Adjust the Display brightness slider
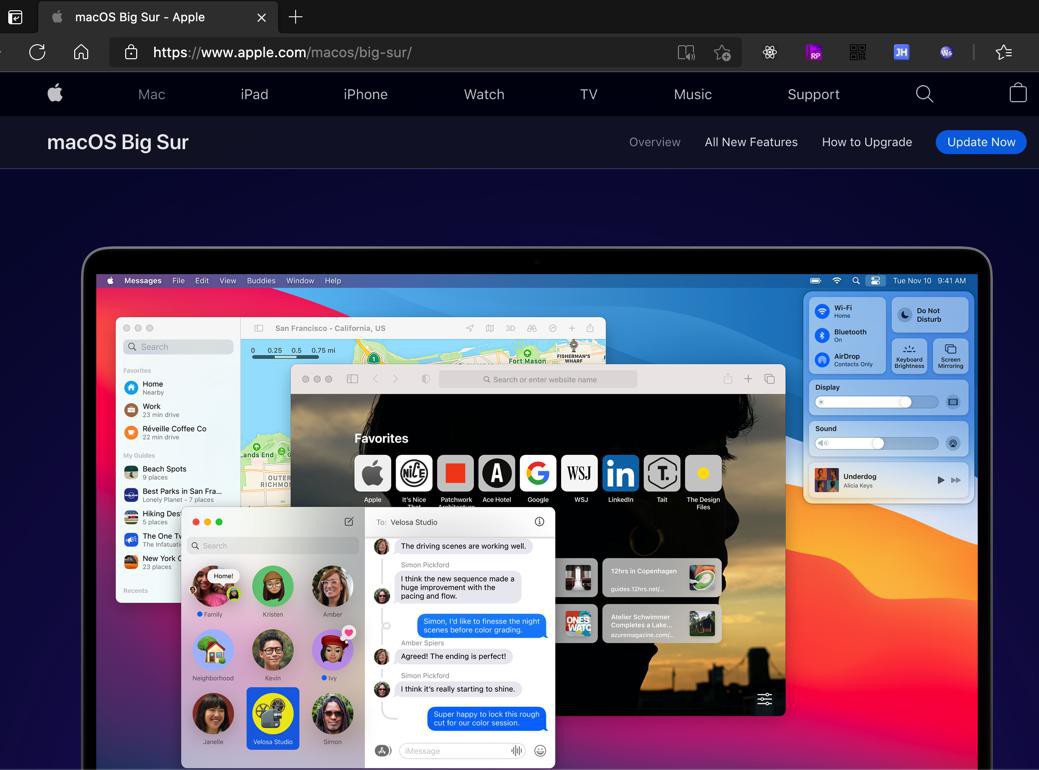This screenshot has height=770, width=1039. click(877, 402)
